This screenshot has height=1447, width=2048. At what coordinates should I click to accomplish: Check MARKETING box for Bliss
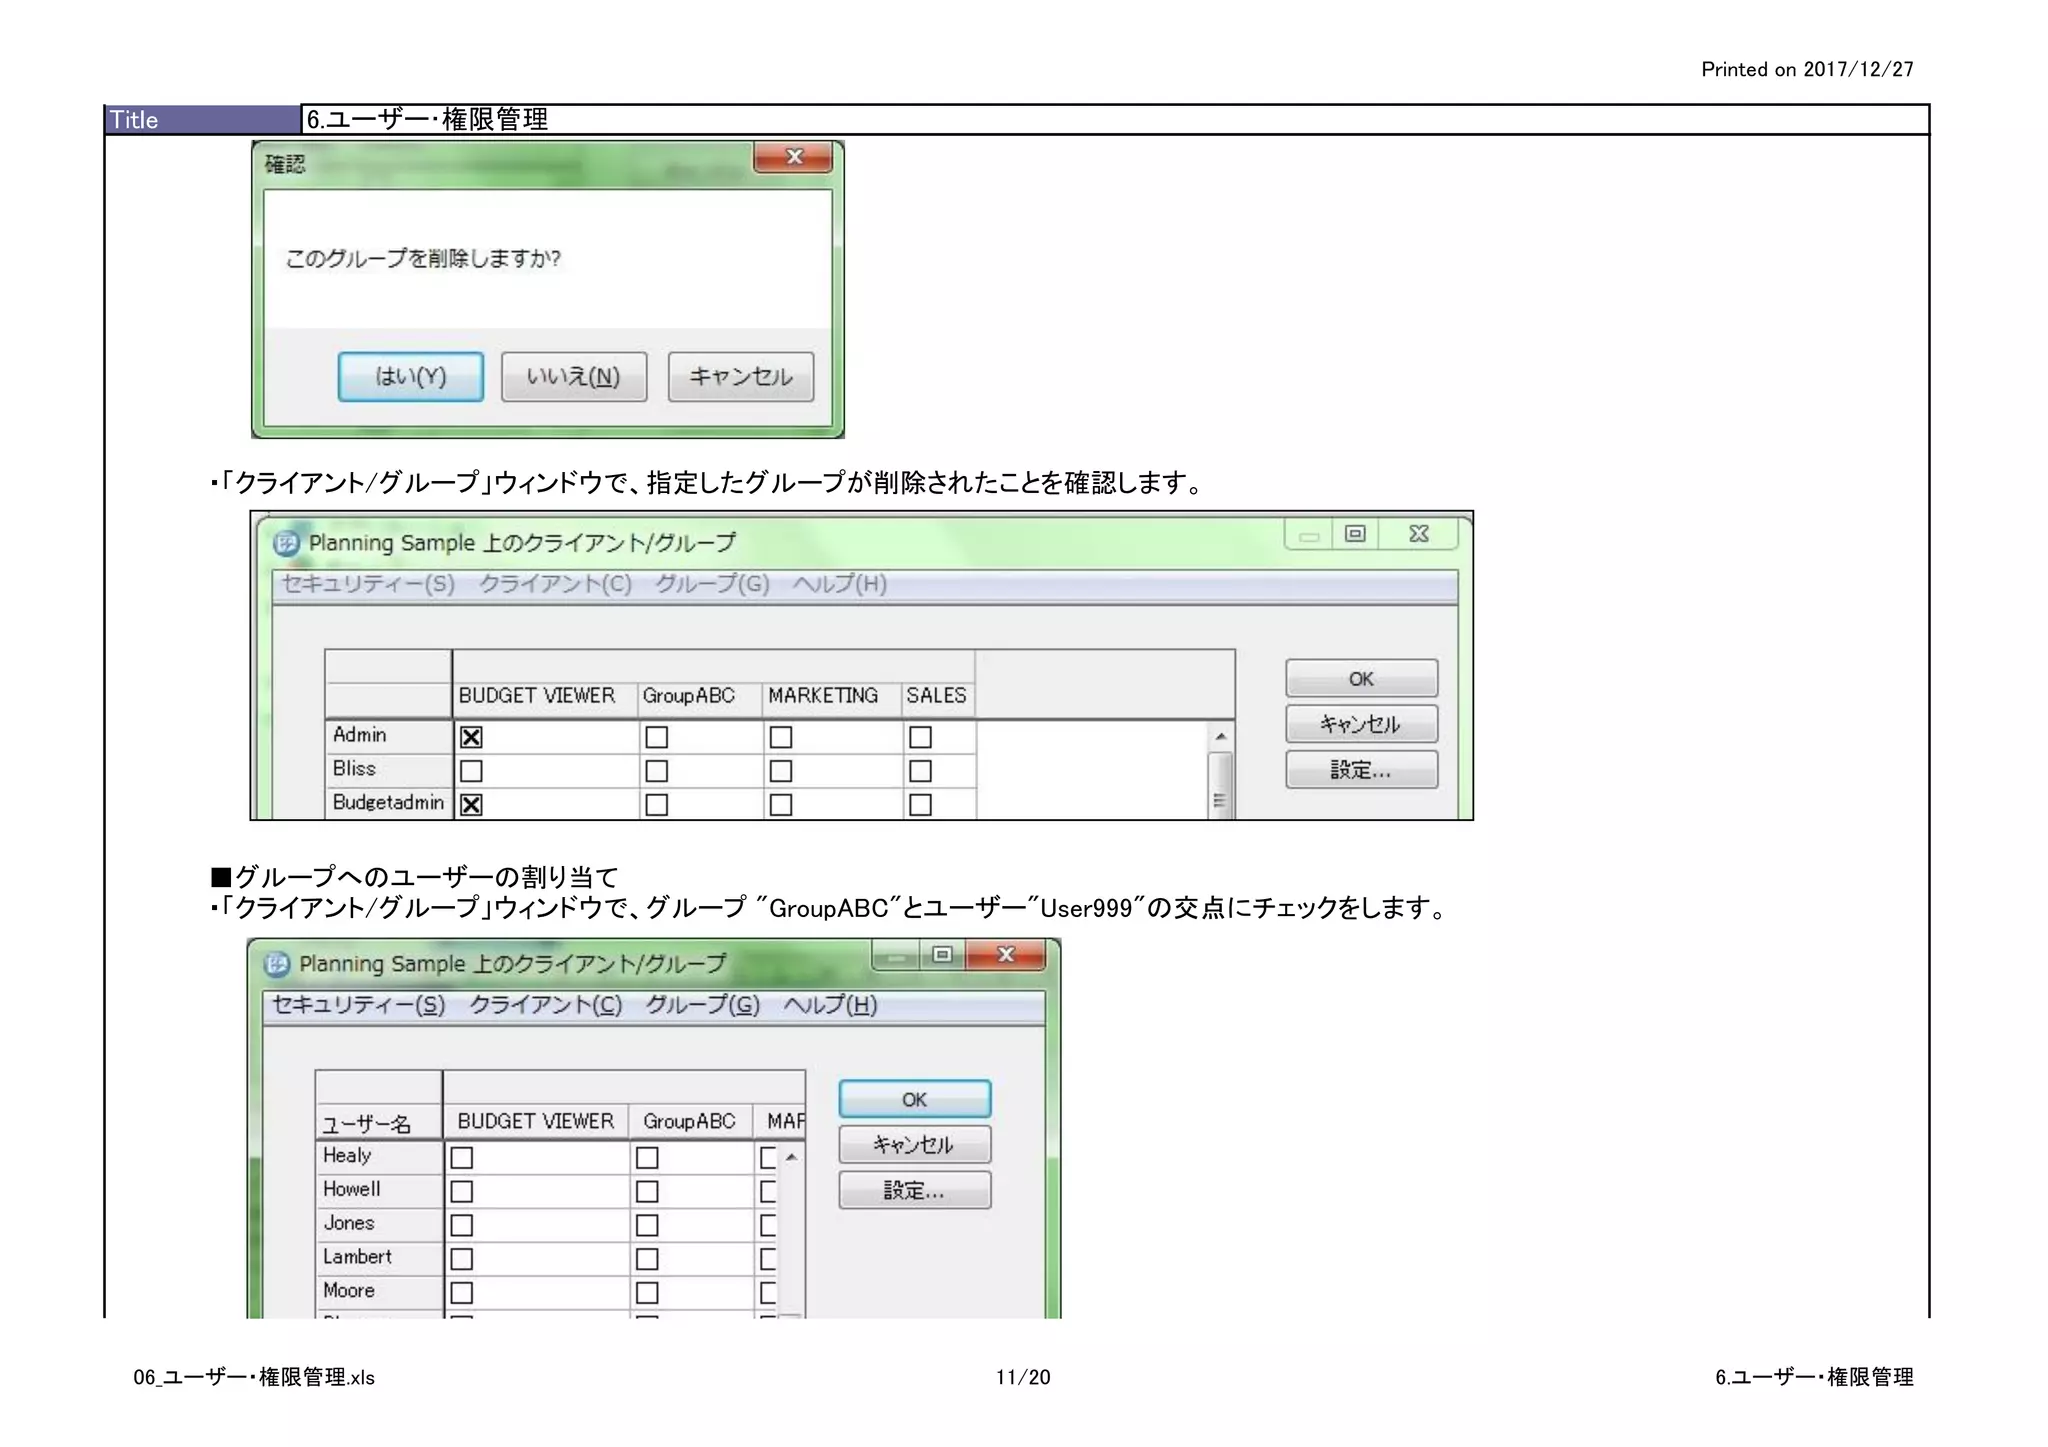[x=781, y=771]
